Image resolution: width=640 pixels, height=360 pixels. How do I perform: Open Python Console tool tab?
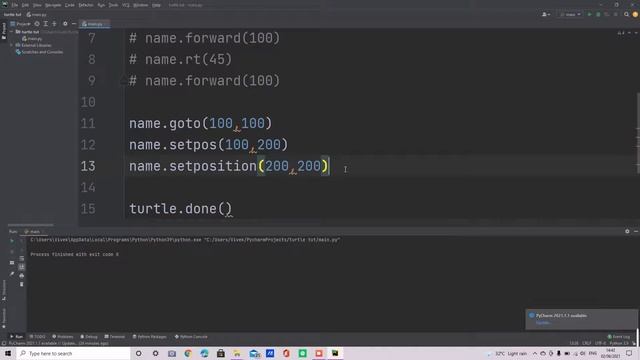coord(191,337)
